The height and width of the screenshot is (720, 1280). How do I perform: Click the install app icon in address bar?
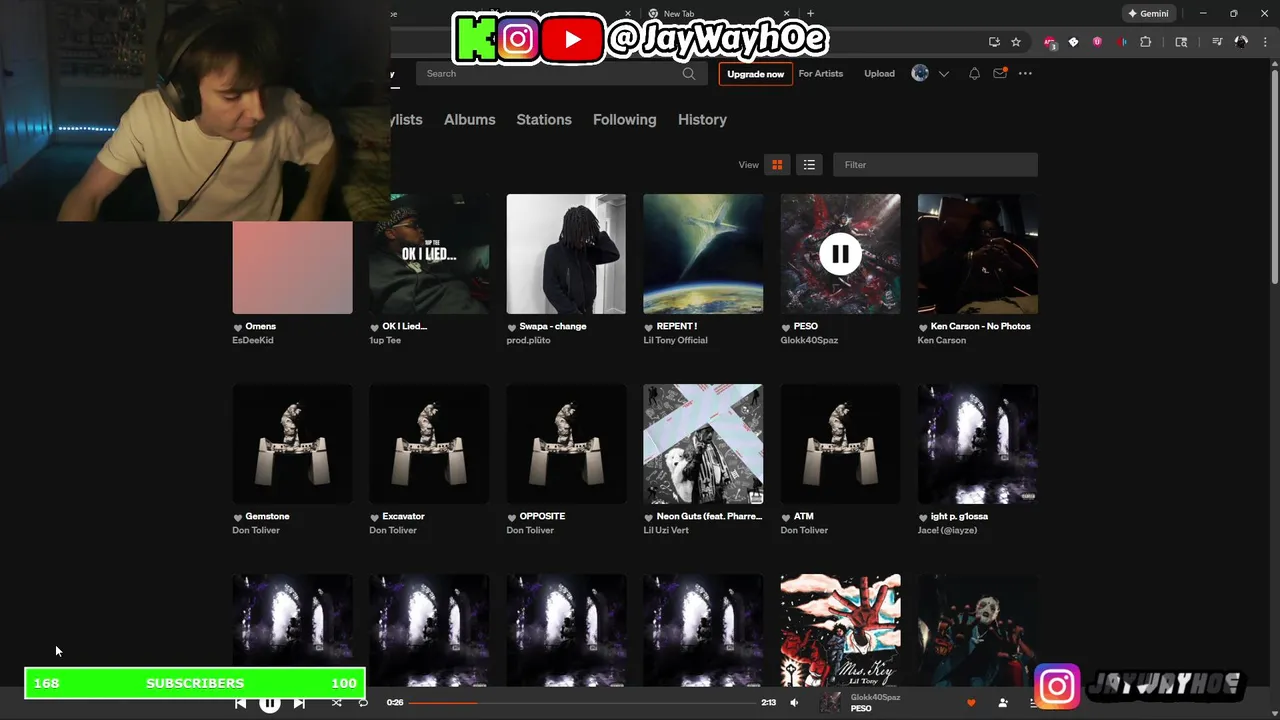(994, 42)
